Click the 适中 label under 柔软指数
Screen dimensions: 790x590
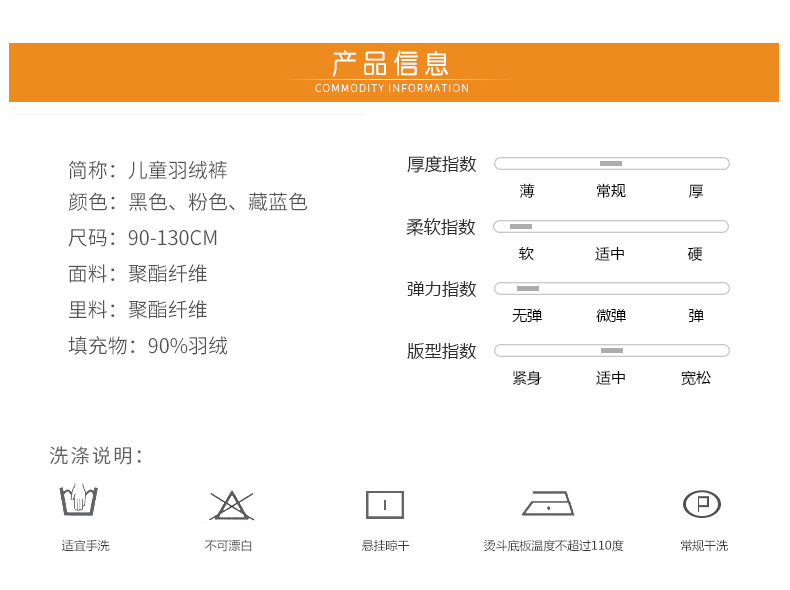[x=610, y=253]
